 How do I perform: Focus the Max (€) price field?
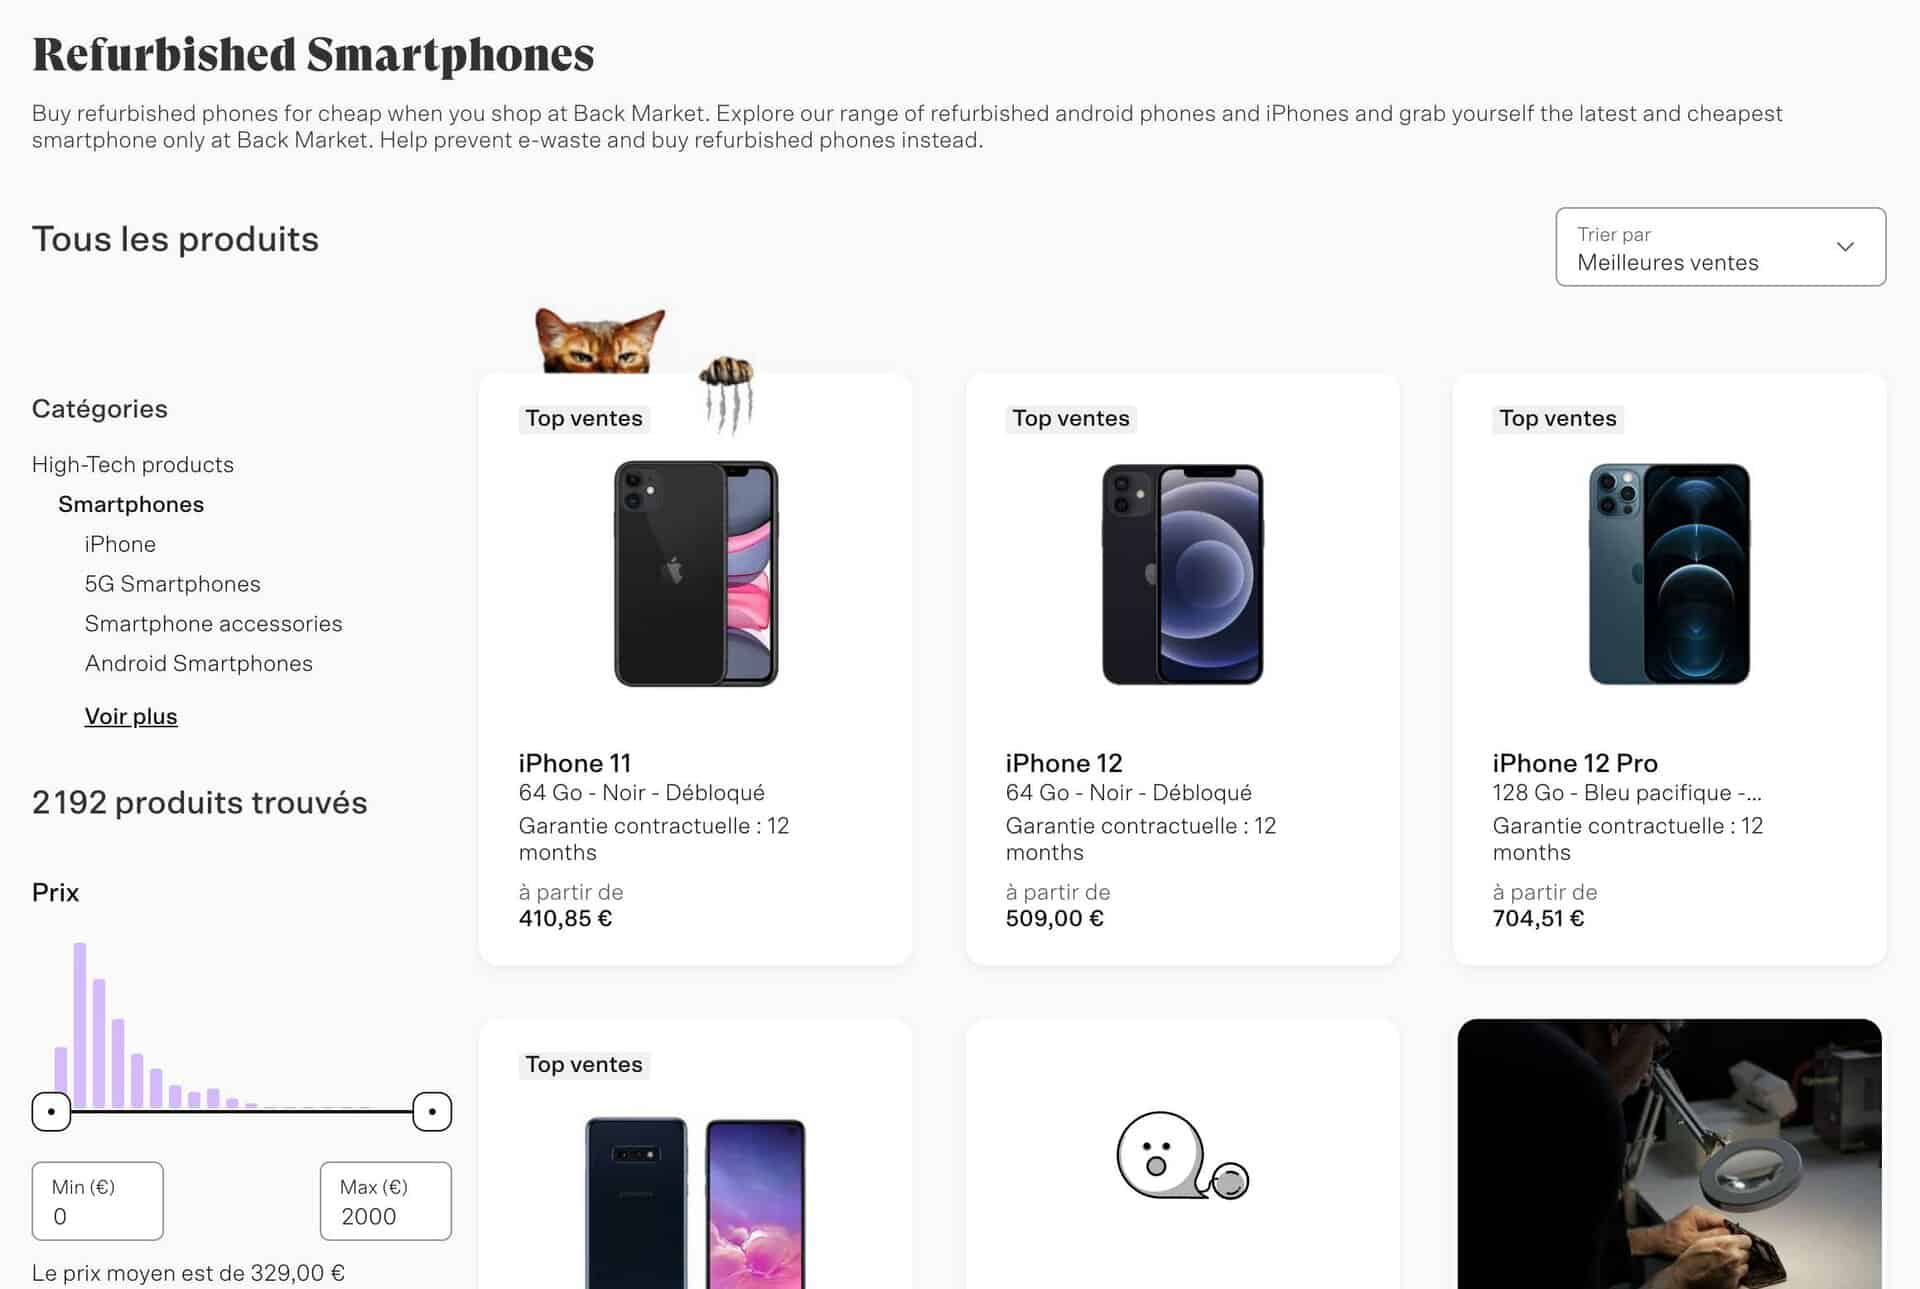(385, 1202)
